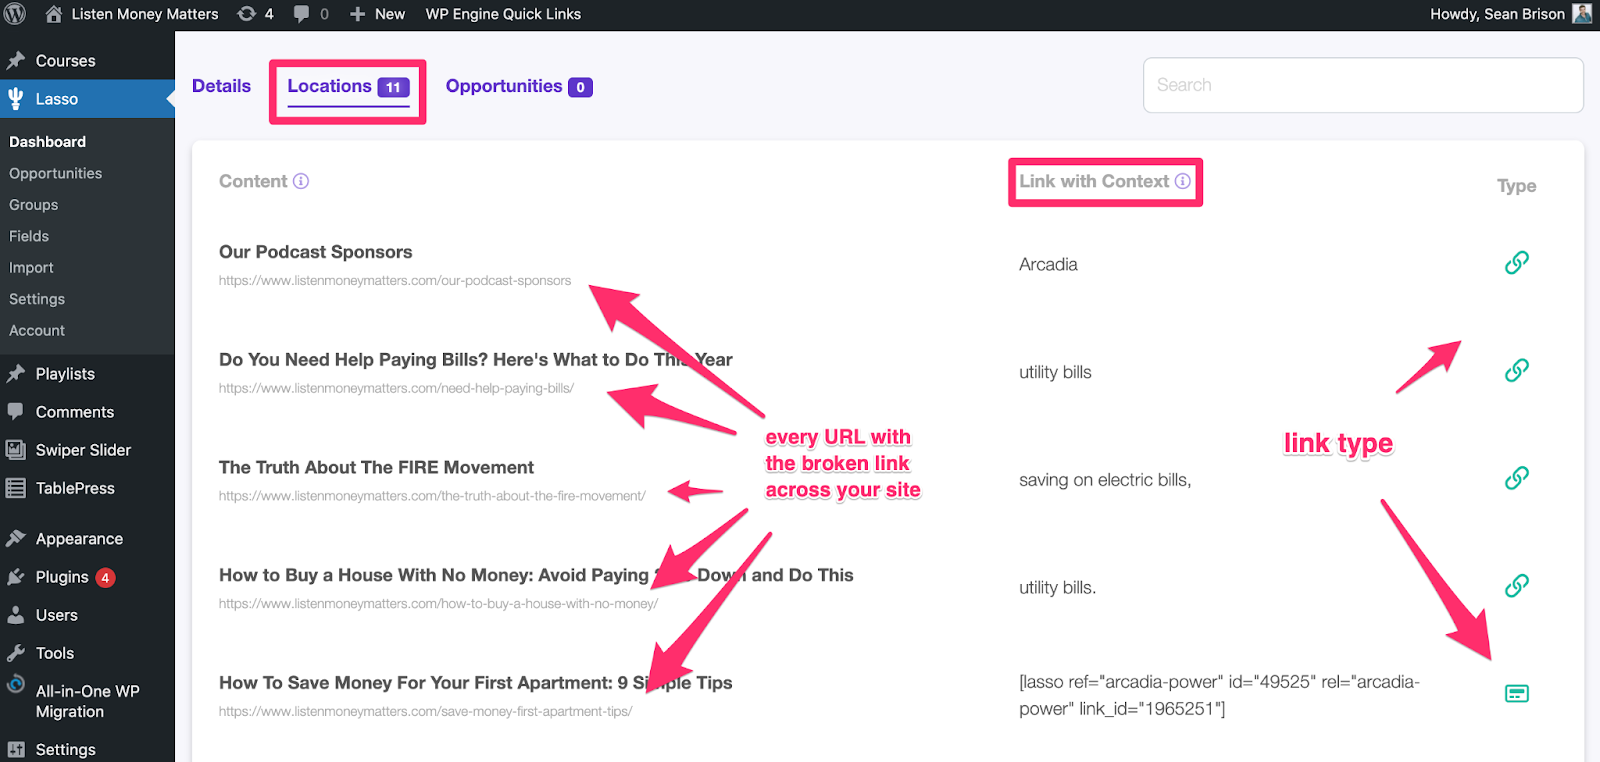Click the Arcadia link context text

click(x=1048, y=264)
